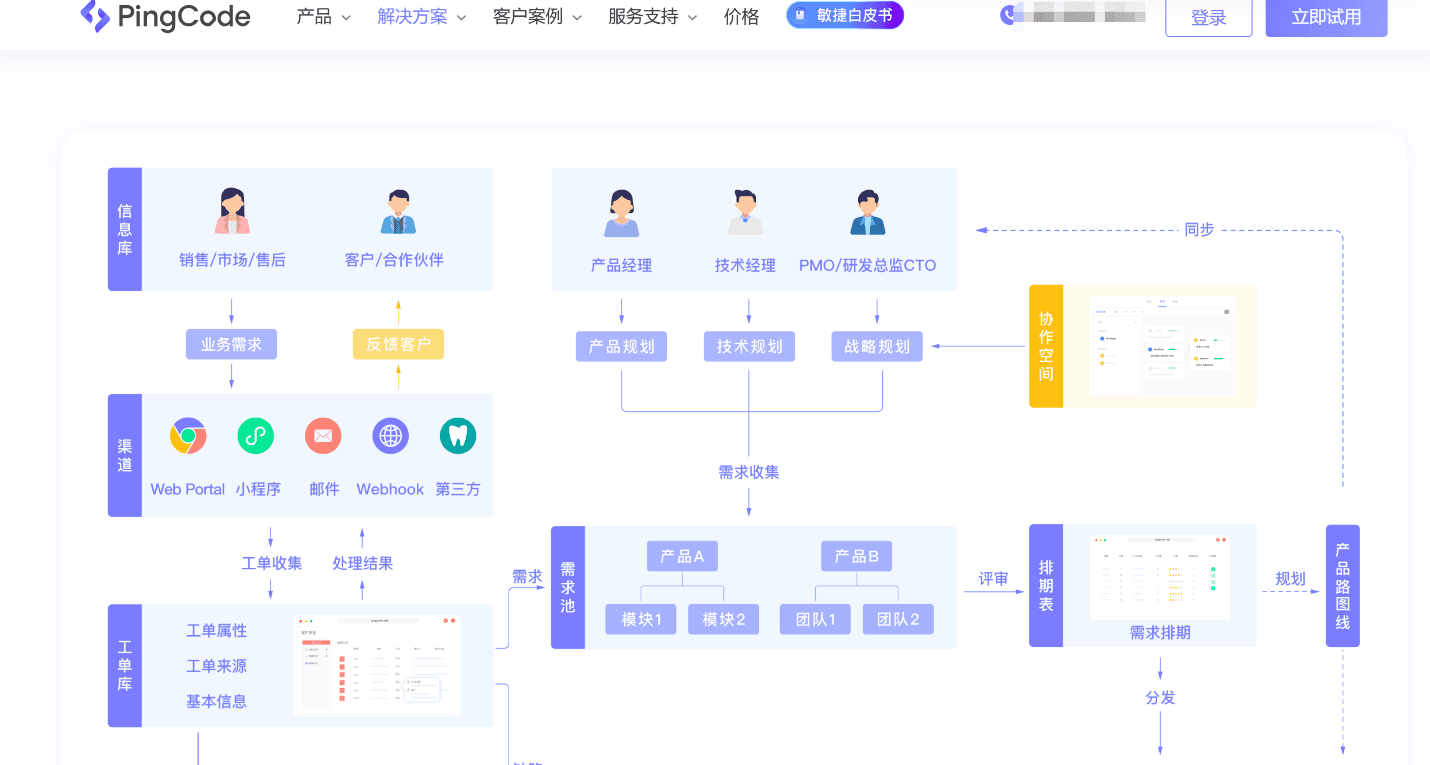Image resolution: width=1430 pixels, height=765 pixels.
Task: Click the 第三方 tooth icon
Action: (458, 436)
